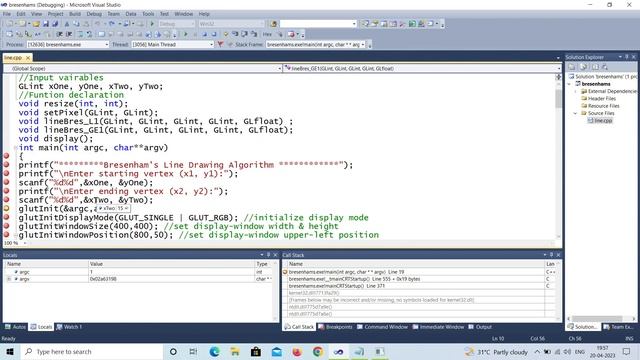Open the Debug menu

(x=94, y=14)
